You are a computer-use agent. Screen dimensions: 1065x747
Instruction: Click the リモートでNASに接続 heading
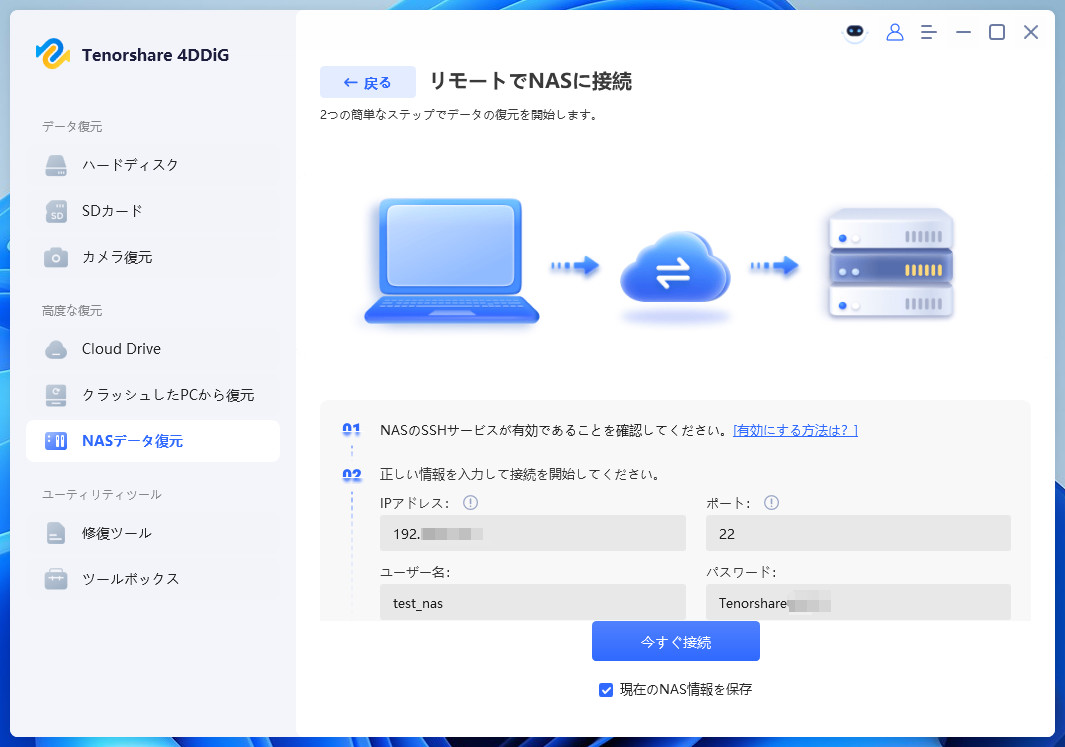coord(530,81)
